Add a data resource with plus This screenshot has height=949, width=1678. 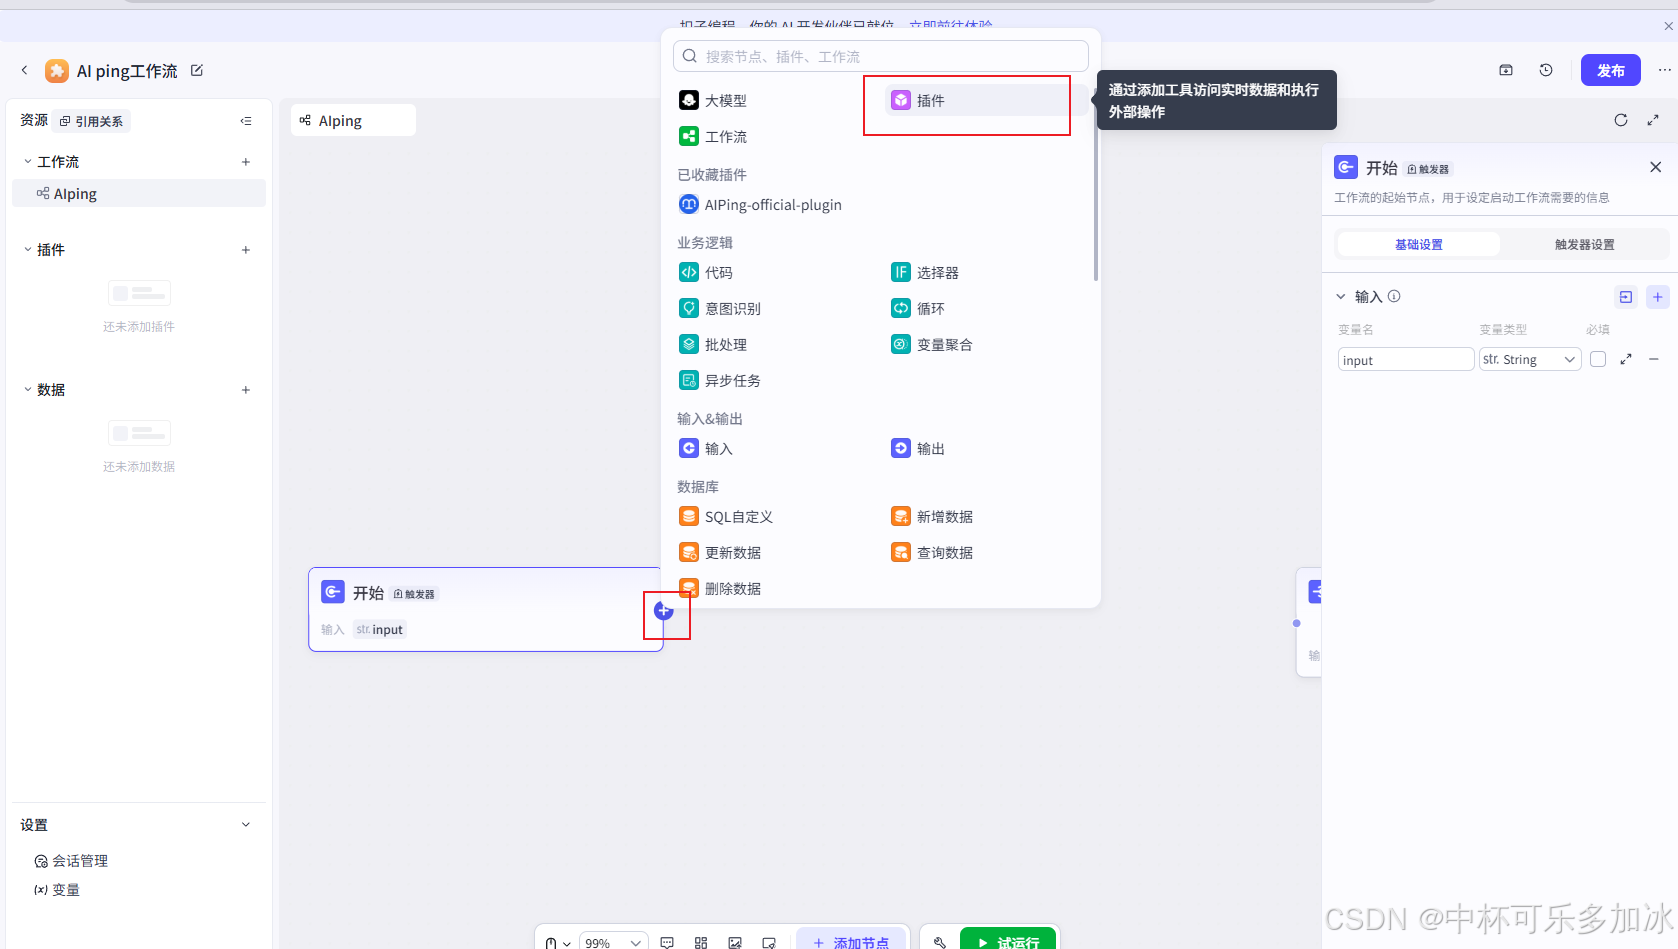pyautogui.click(x=246, y=389)
